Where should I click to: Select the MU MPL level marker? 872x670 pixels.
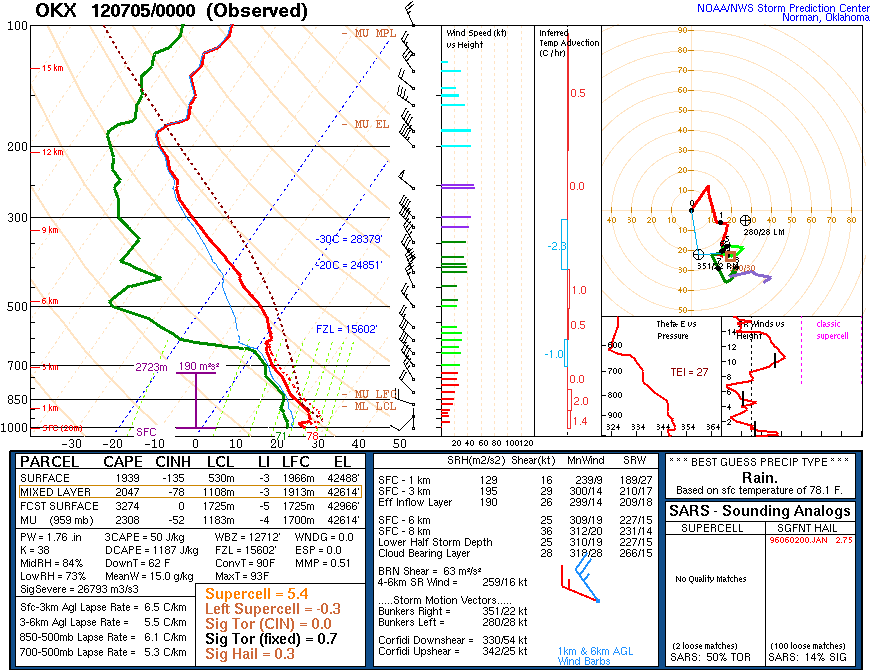coord(369,33)
